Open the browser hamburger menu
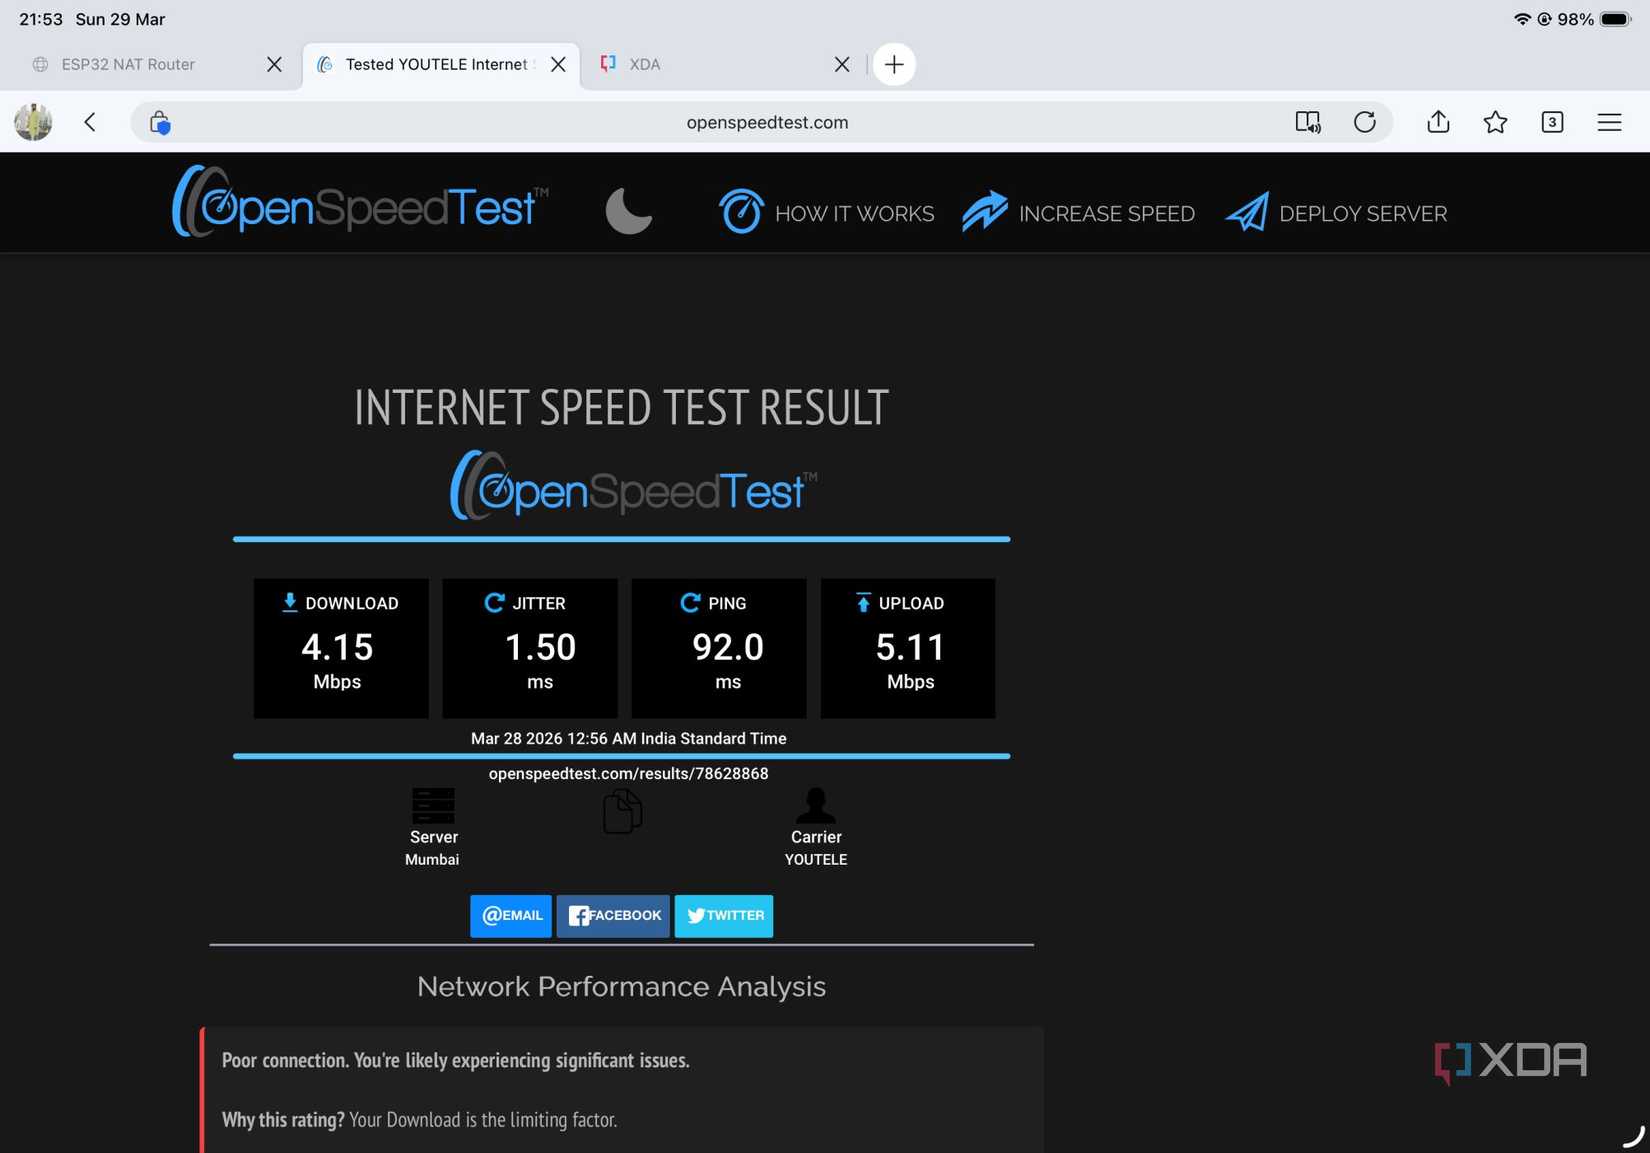Image resolution: width=1650 pixels, height=1153 pixels. (x=1609, y=122)
